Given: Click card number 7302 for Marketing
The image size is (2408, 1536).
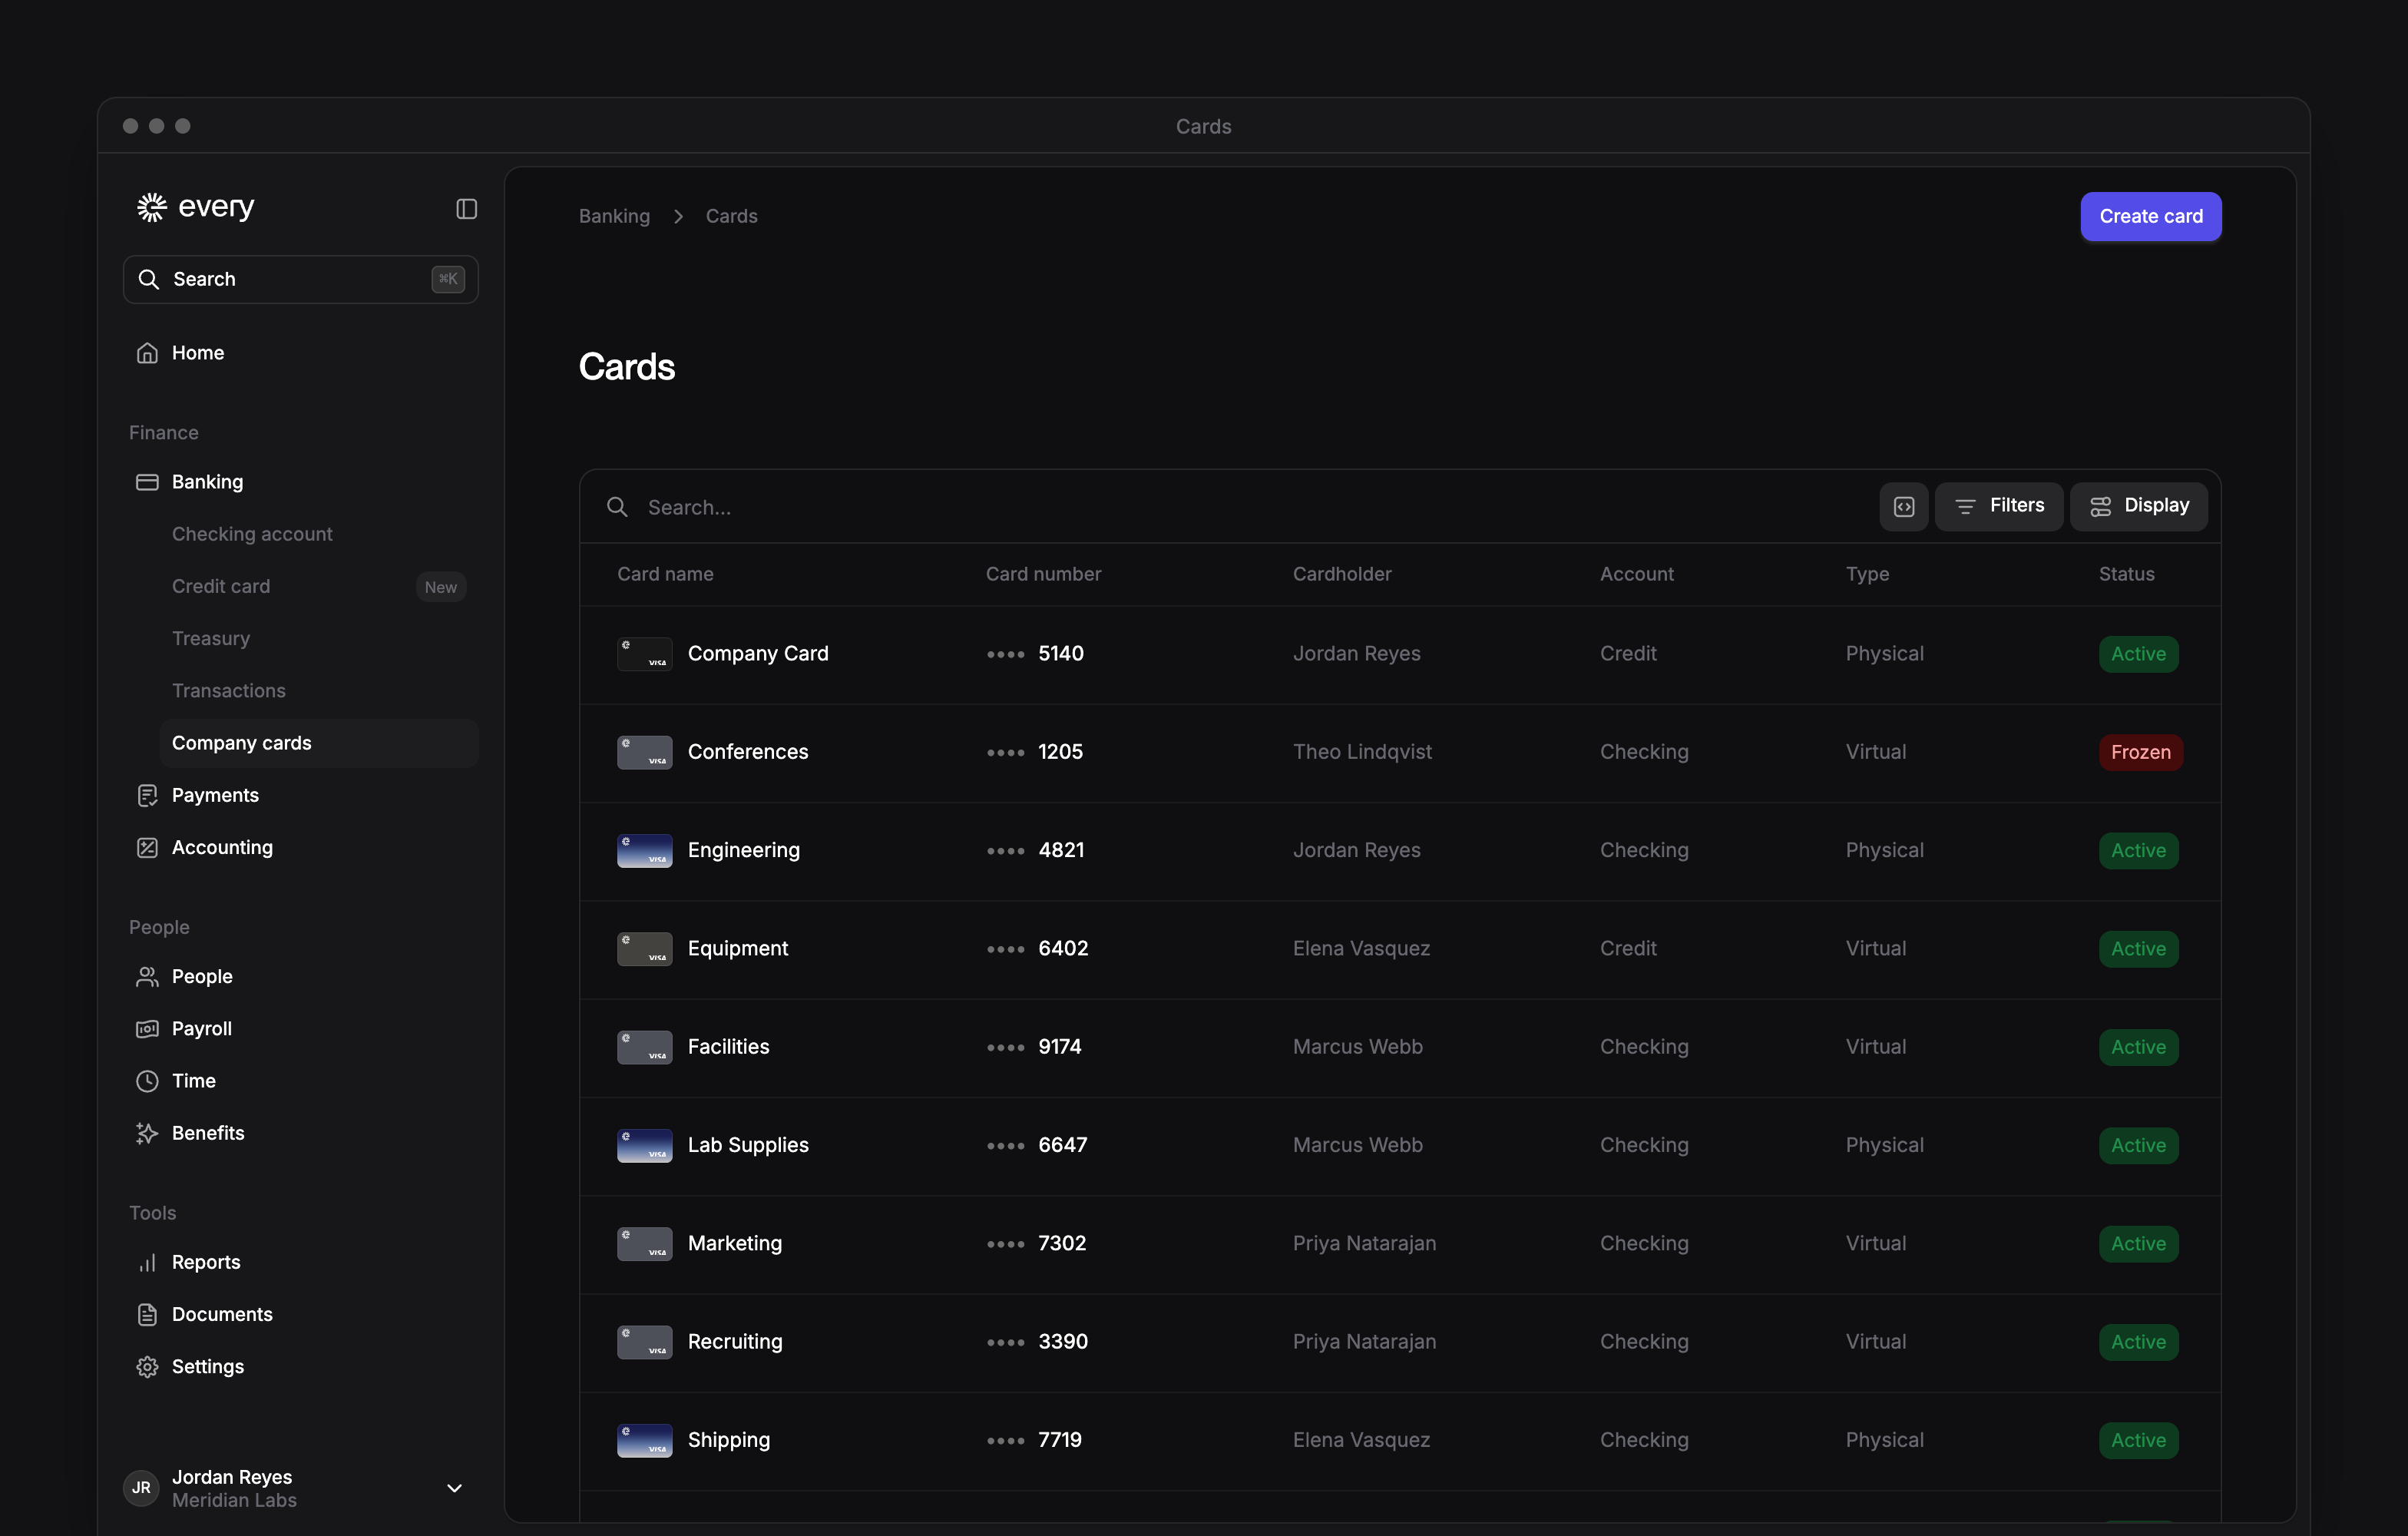Looking at the screenshot, I should tap(1061, 1243).
